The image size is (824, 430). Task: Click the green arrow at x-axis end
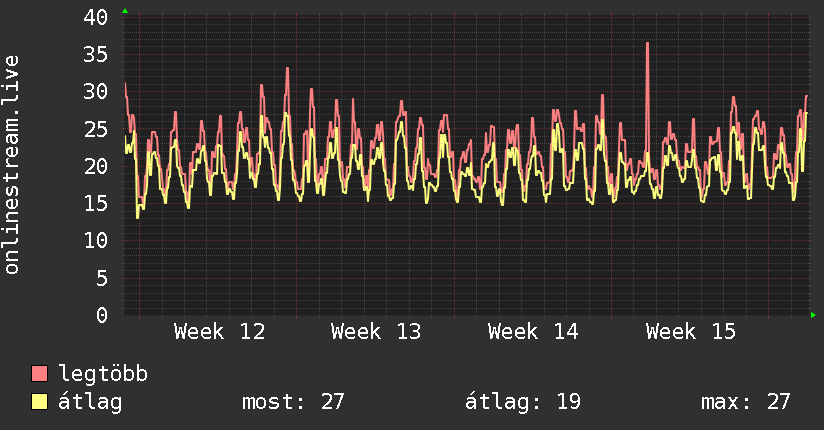[813, 315]
